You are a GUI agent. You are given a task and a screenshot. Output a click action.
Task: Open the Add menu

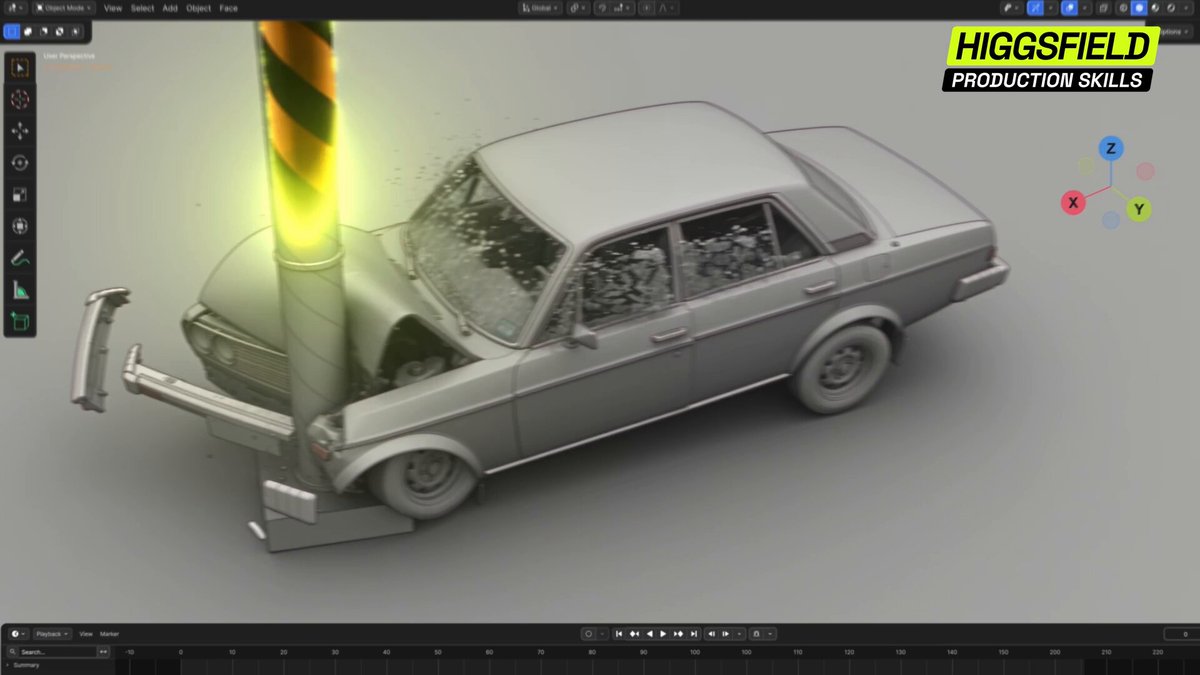[x=170, y=8]
